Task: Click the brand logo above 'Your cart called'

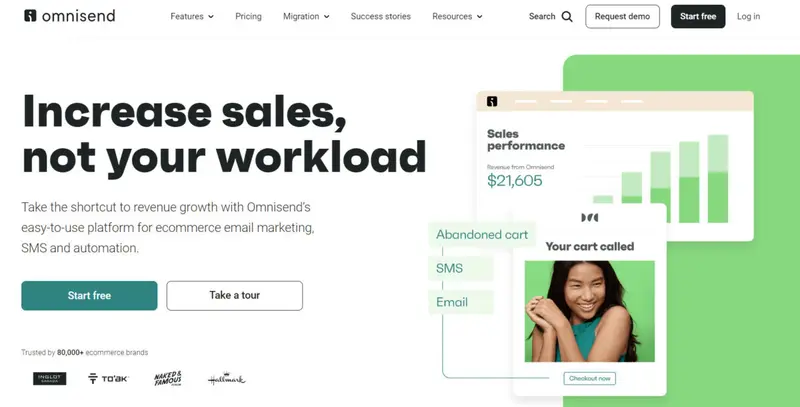Action: (x=590, y=218)
